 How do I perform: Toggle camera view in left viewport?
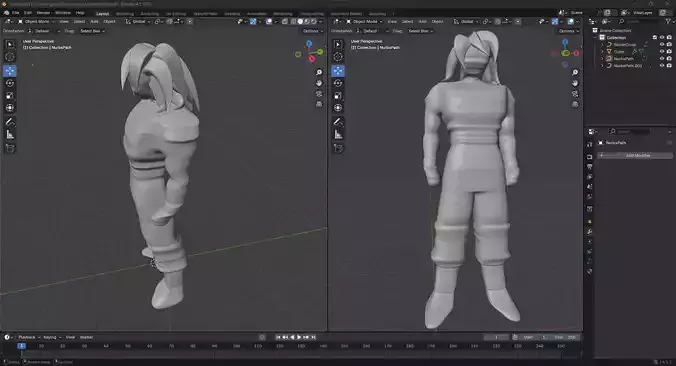click(x=319, y=94)
